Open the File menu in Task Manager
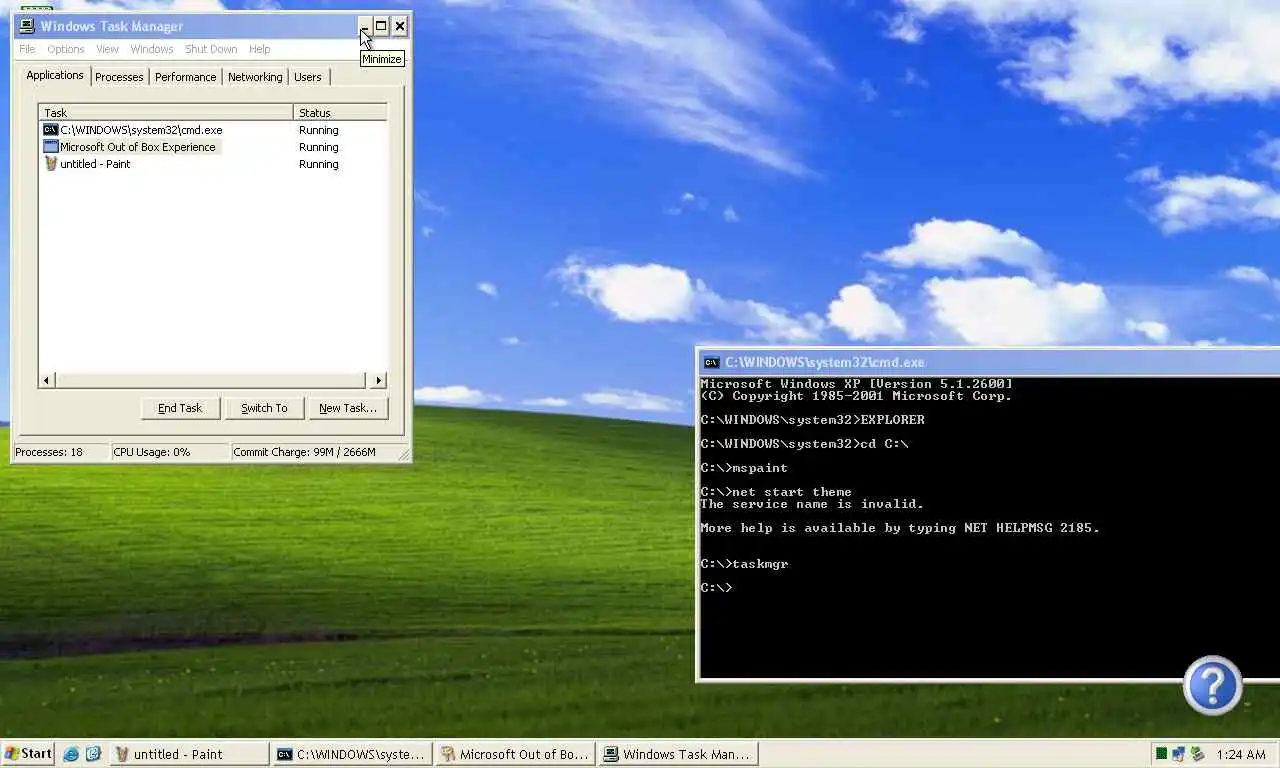Viewport: 1280px width, 768px height. (27, 49)
